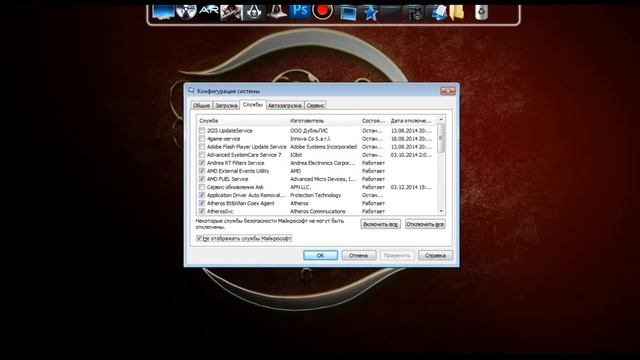Sort by the Изготовитель column header

324,121
